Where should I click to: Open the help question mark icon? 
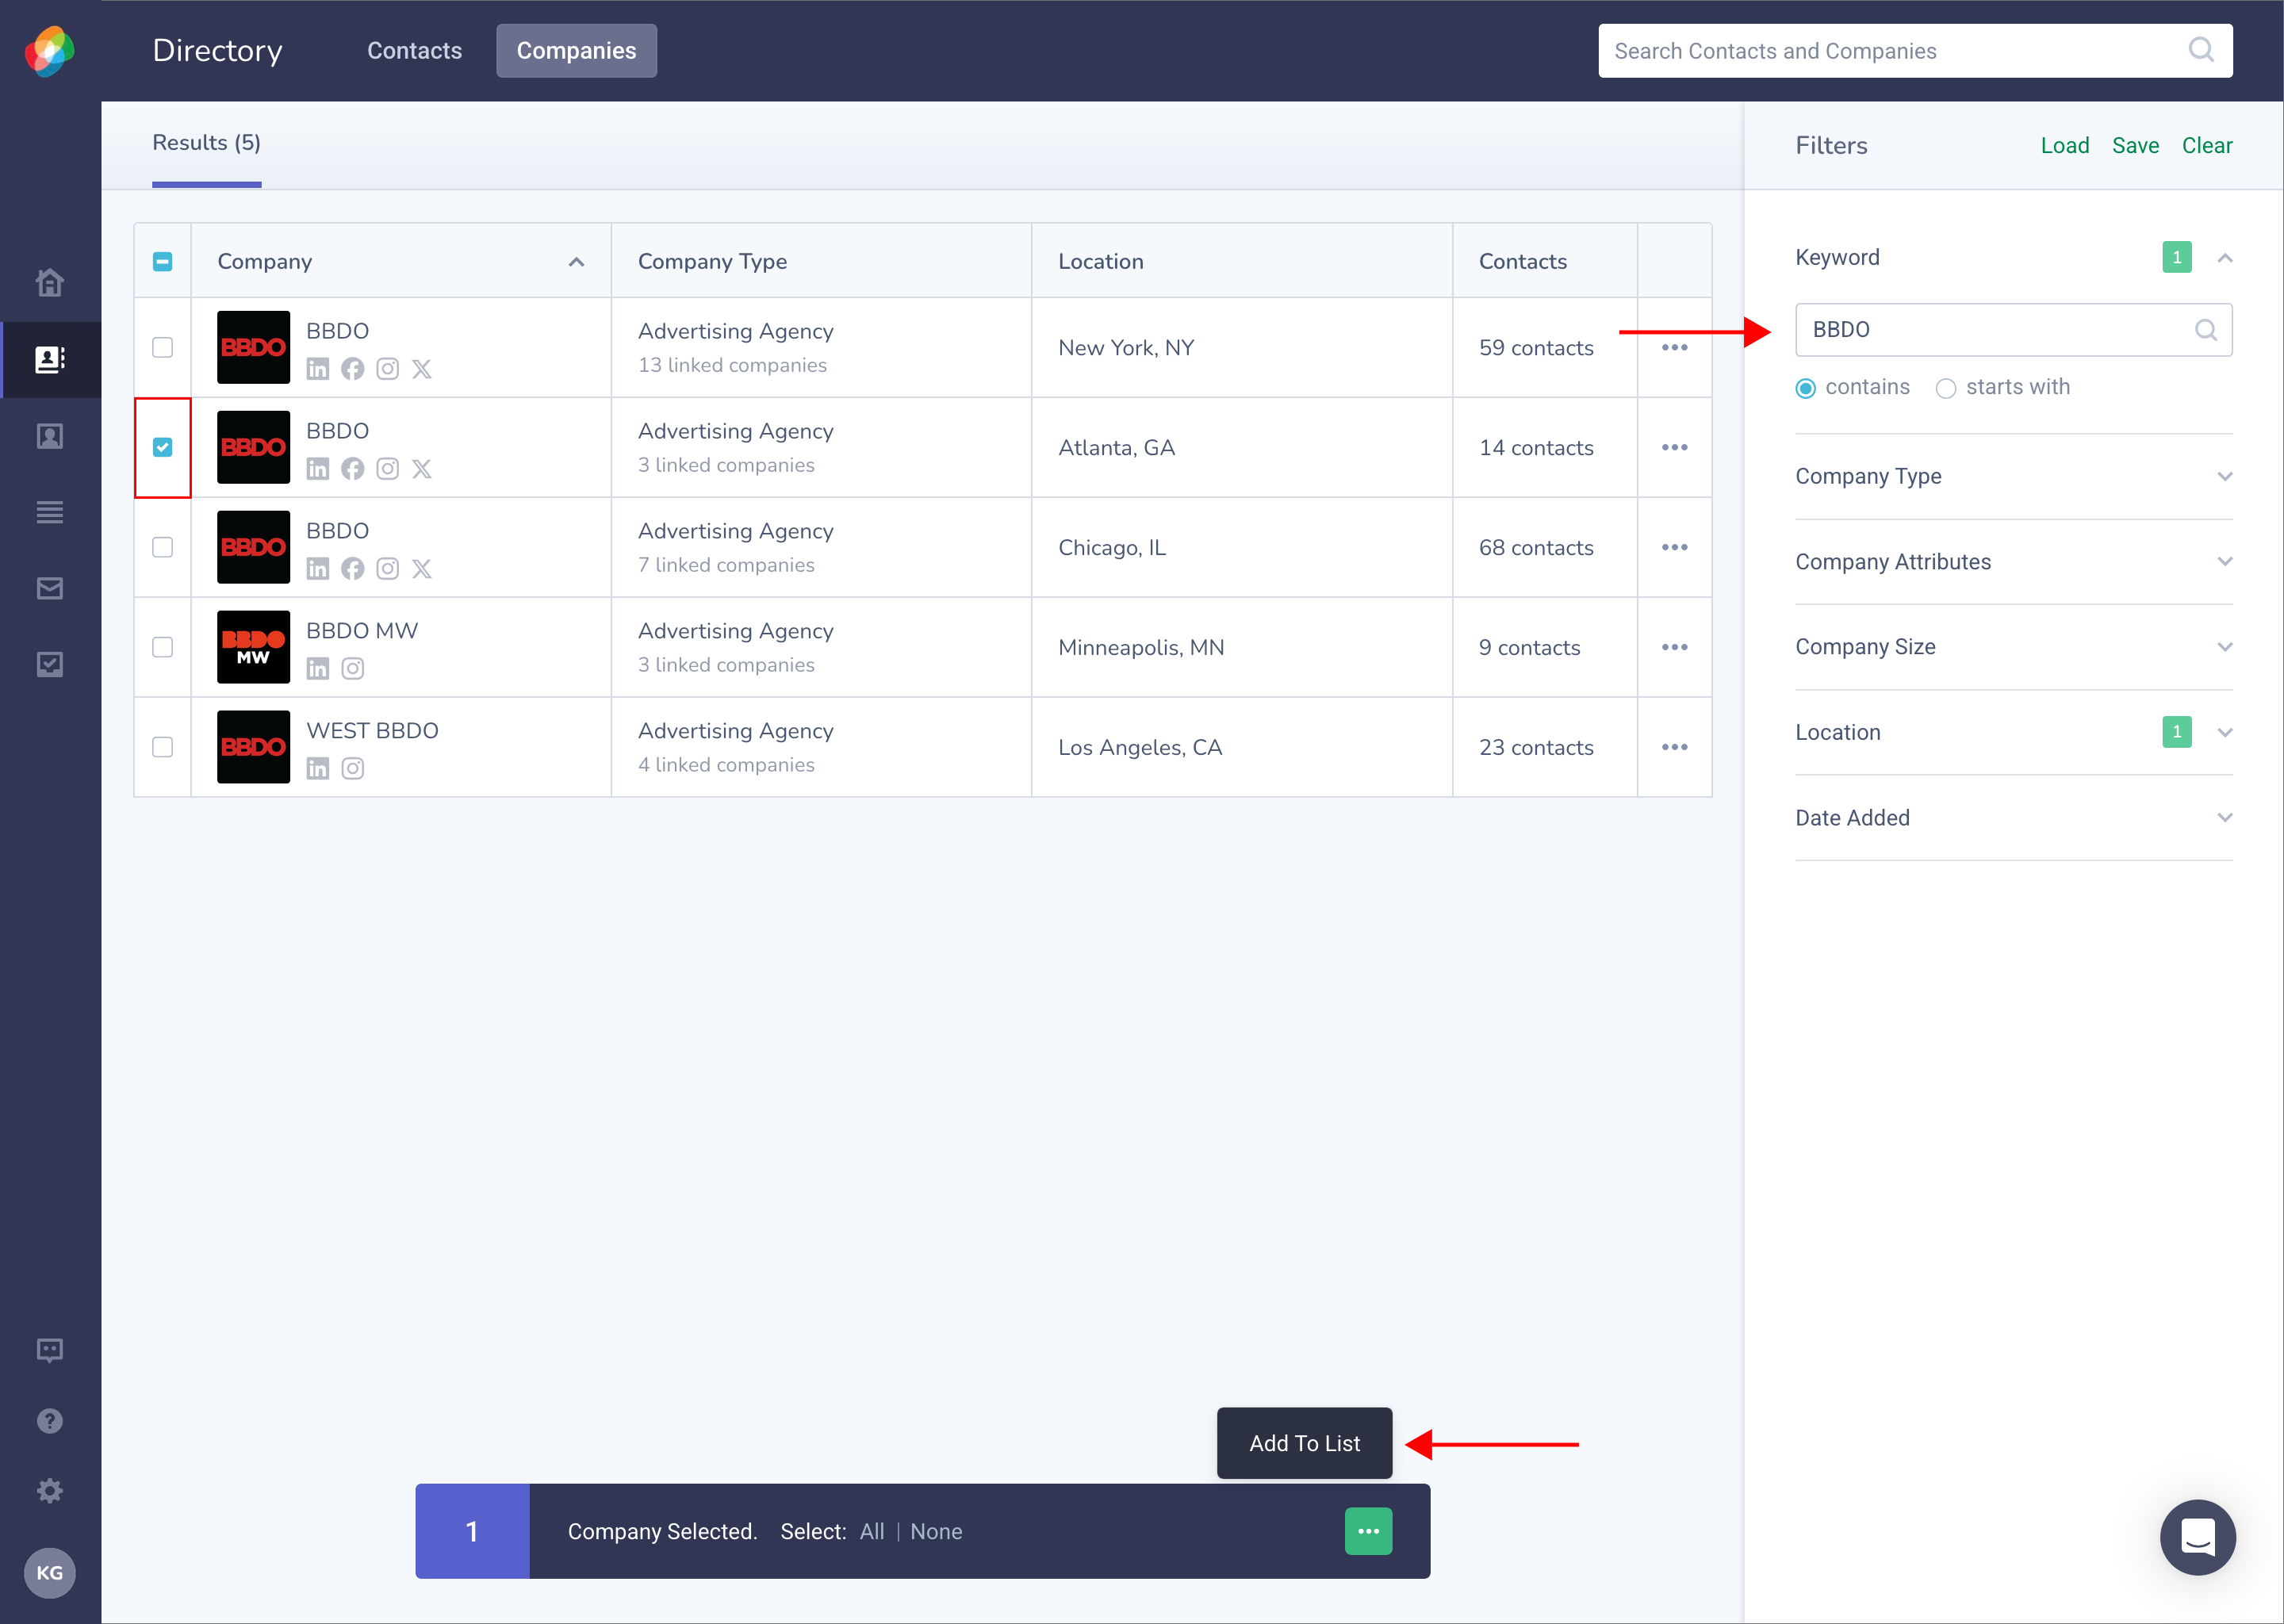click(50, 1421)
